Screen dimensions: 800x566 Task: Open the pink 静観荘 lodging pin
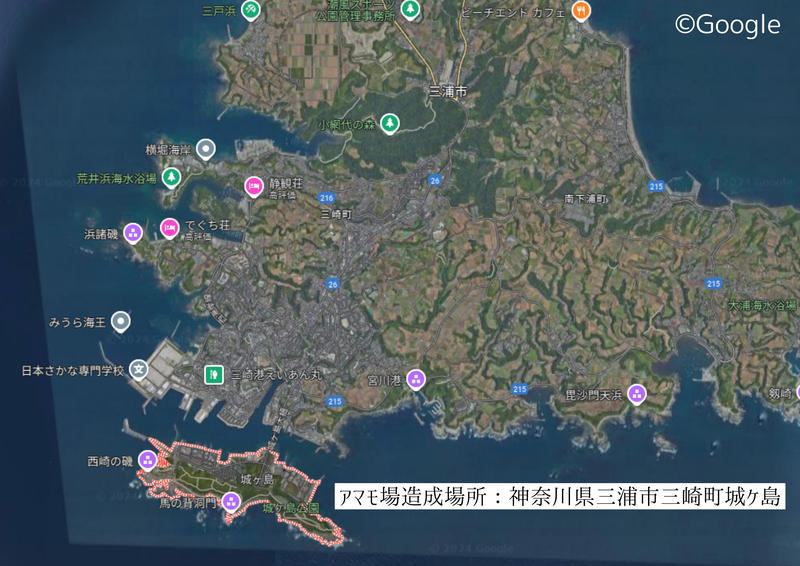253,186
